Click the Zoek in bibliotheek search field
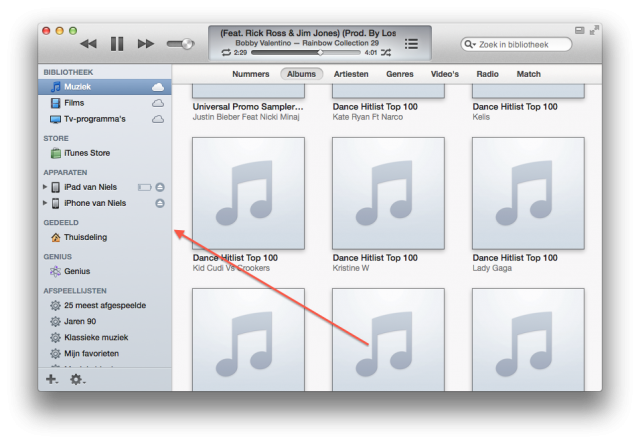The image size is (640, 444). pyautogui.click(x=516, y=44)
